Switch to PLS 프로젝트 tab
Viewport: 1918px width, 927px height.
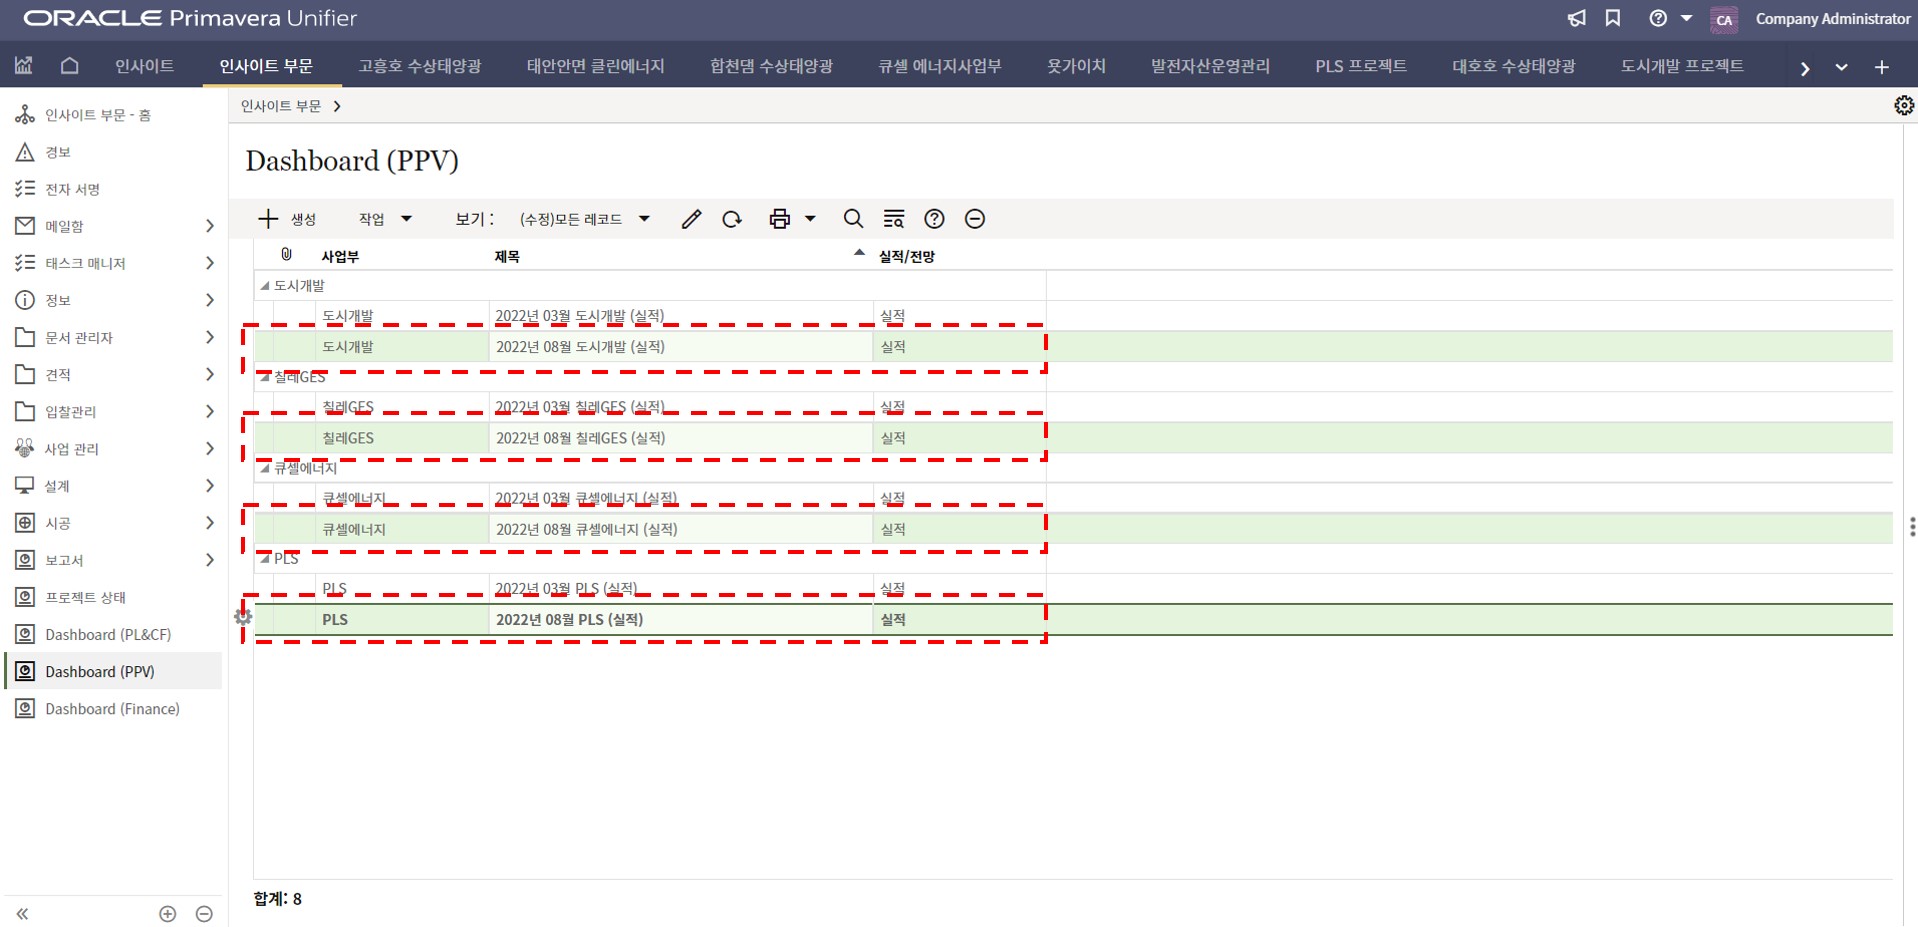point(1360,66)
